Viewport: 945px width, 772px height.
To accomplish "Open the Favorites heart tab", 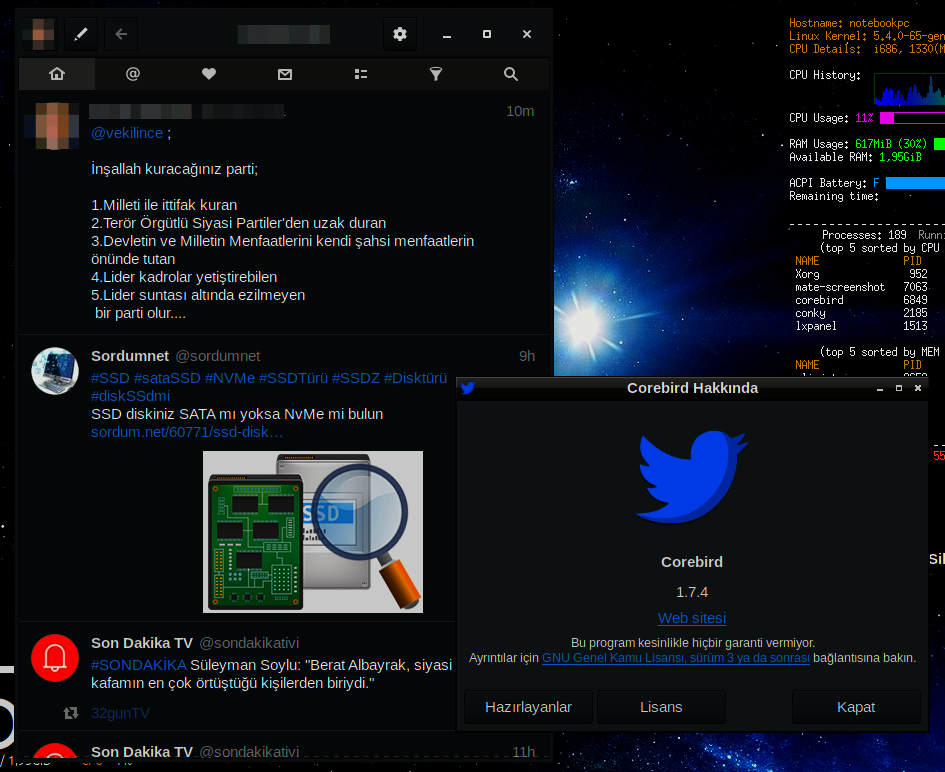I will 209,74.
